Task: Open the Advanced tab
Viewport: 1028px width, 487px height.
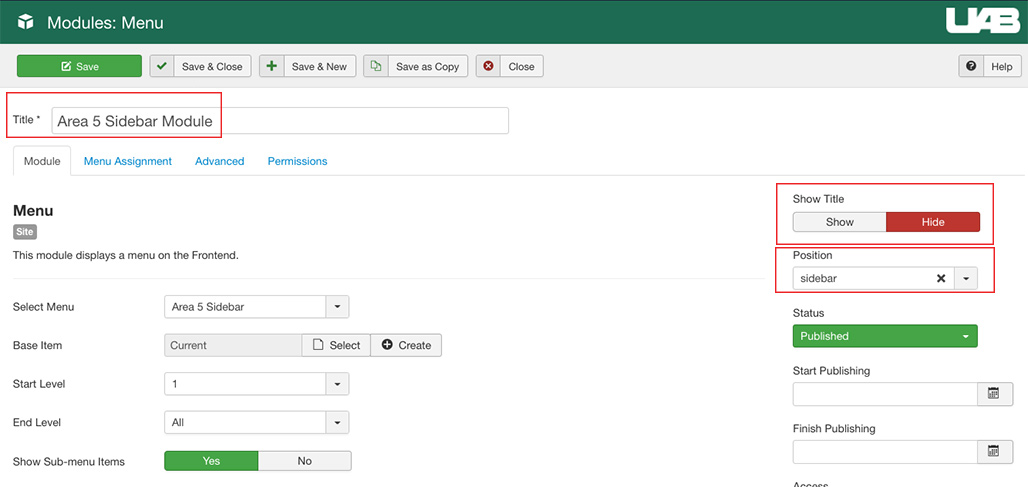Action: (219, 161)
